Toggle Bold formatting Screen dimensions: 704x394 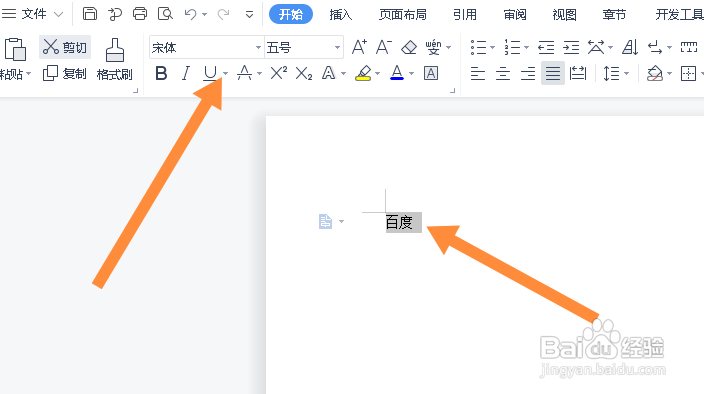tap(161, 73)
